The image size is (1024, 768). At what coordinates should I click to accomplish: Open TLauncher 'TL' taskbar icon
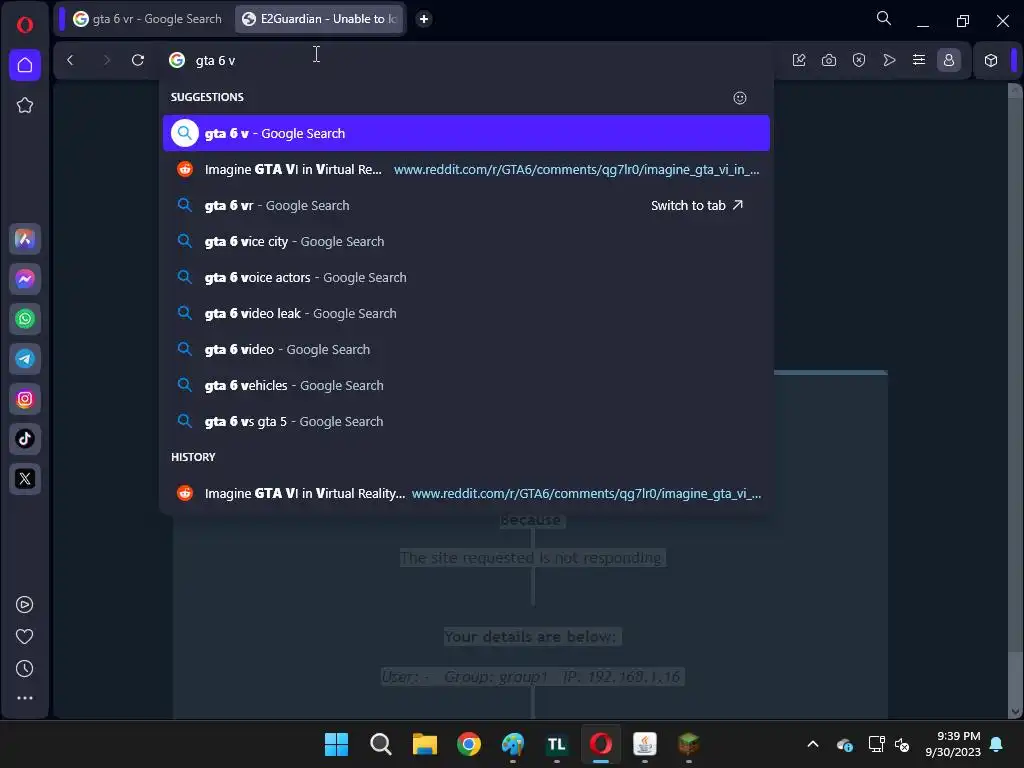(556, 744)
